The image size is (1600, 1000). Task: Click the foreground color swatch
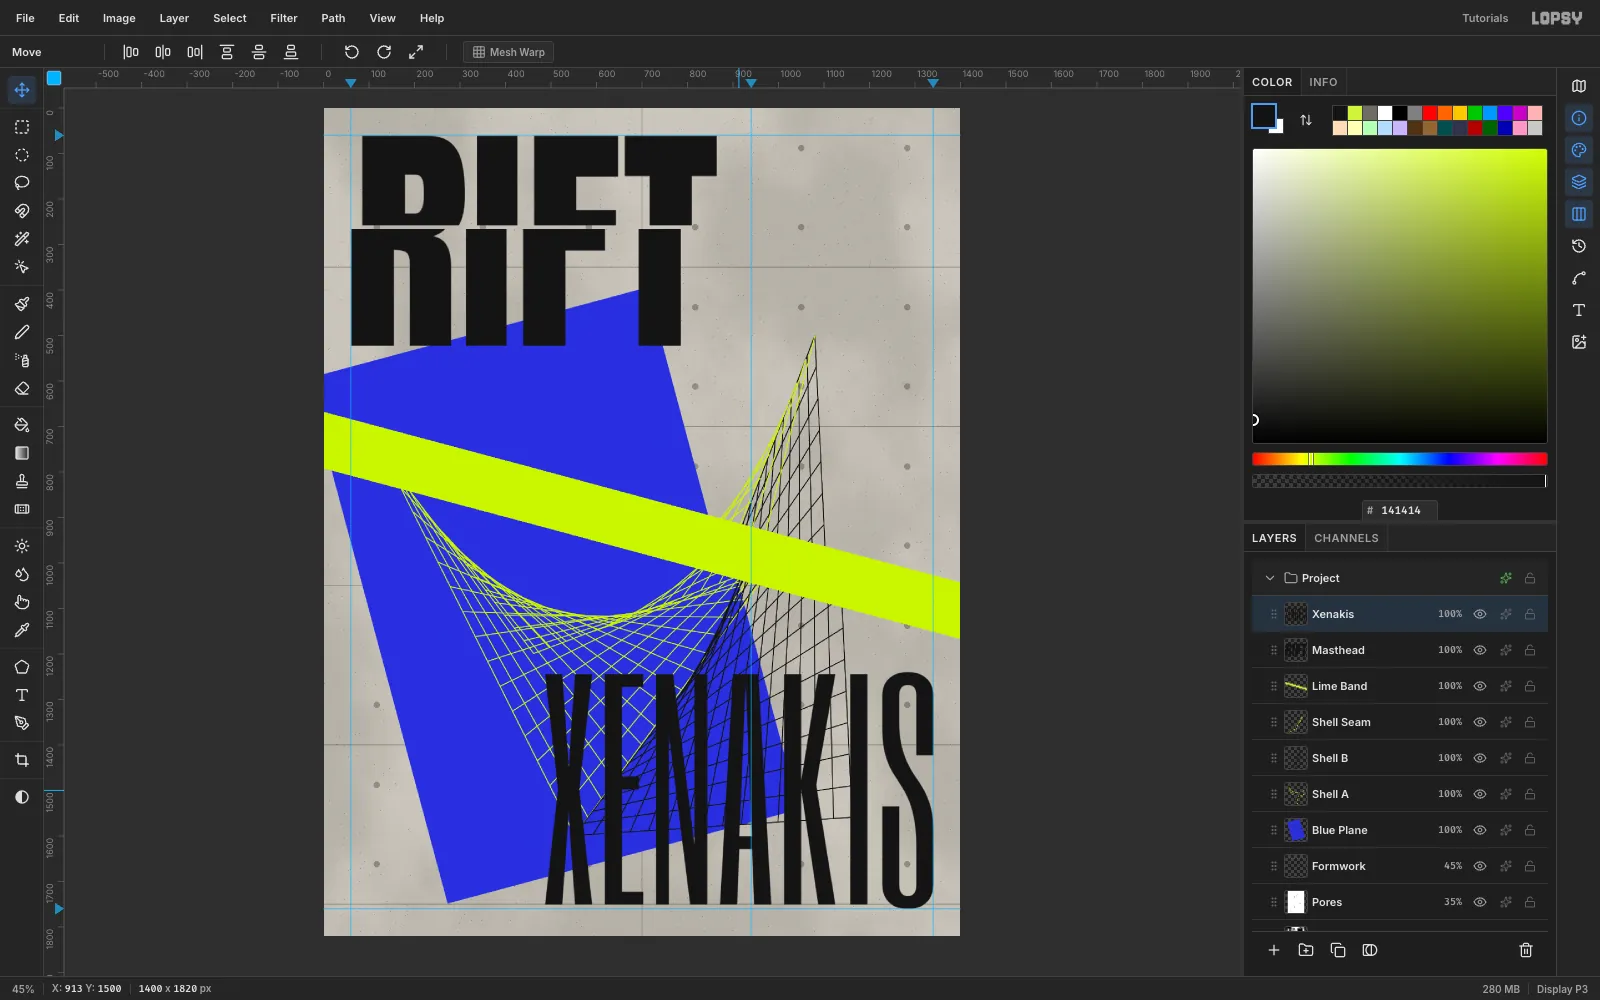tap(1264, 116)
